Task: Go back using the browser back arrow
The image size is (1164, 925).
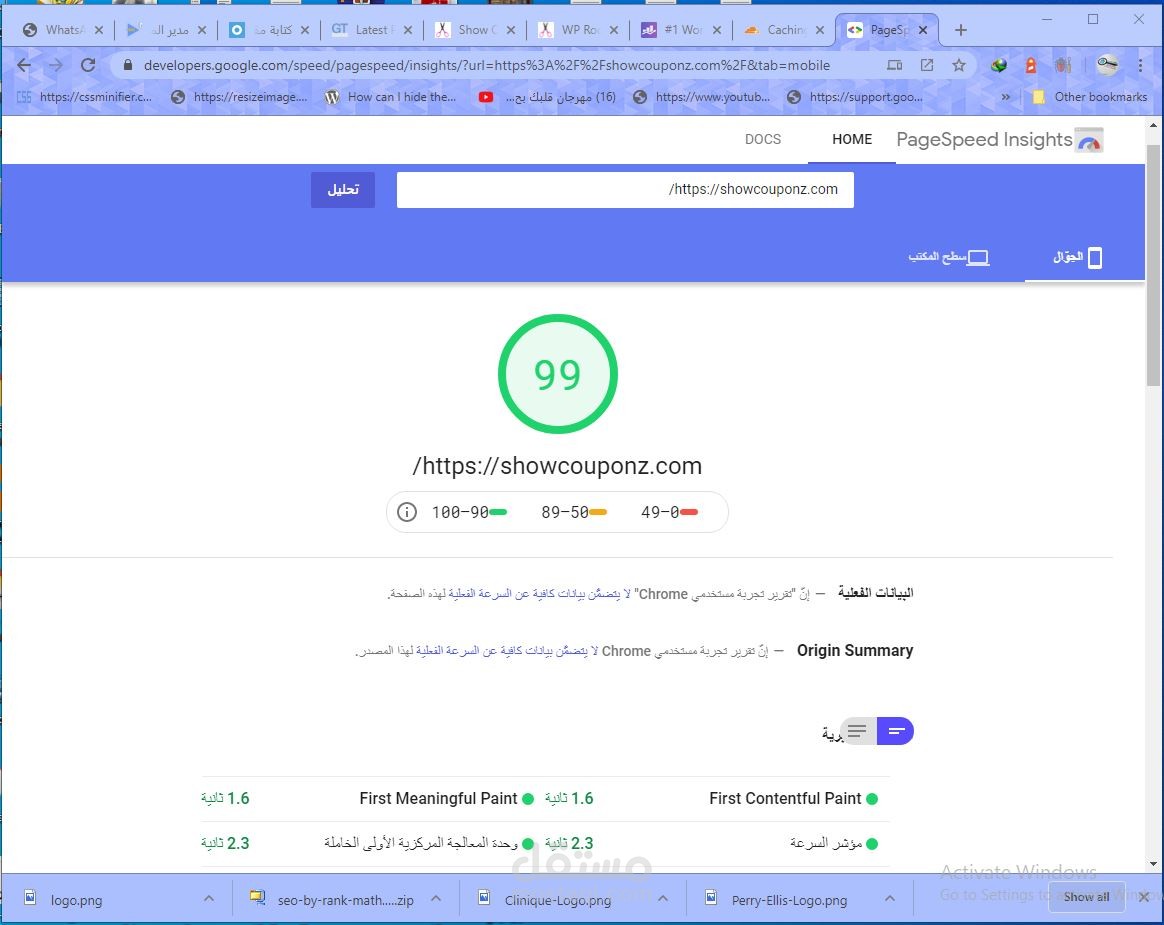Action: (24, 65)
